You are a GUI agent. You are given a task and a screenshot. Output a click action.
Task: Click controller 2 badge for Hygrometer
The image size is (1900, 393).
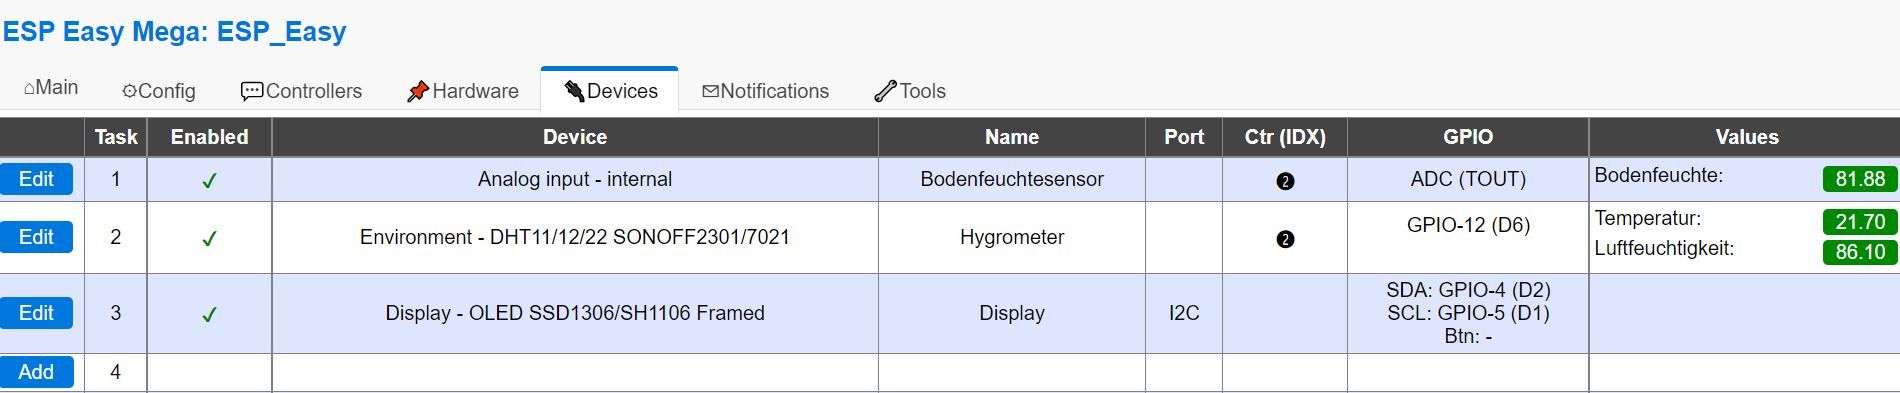click(x=1285, y=239)
